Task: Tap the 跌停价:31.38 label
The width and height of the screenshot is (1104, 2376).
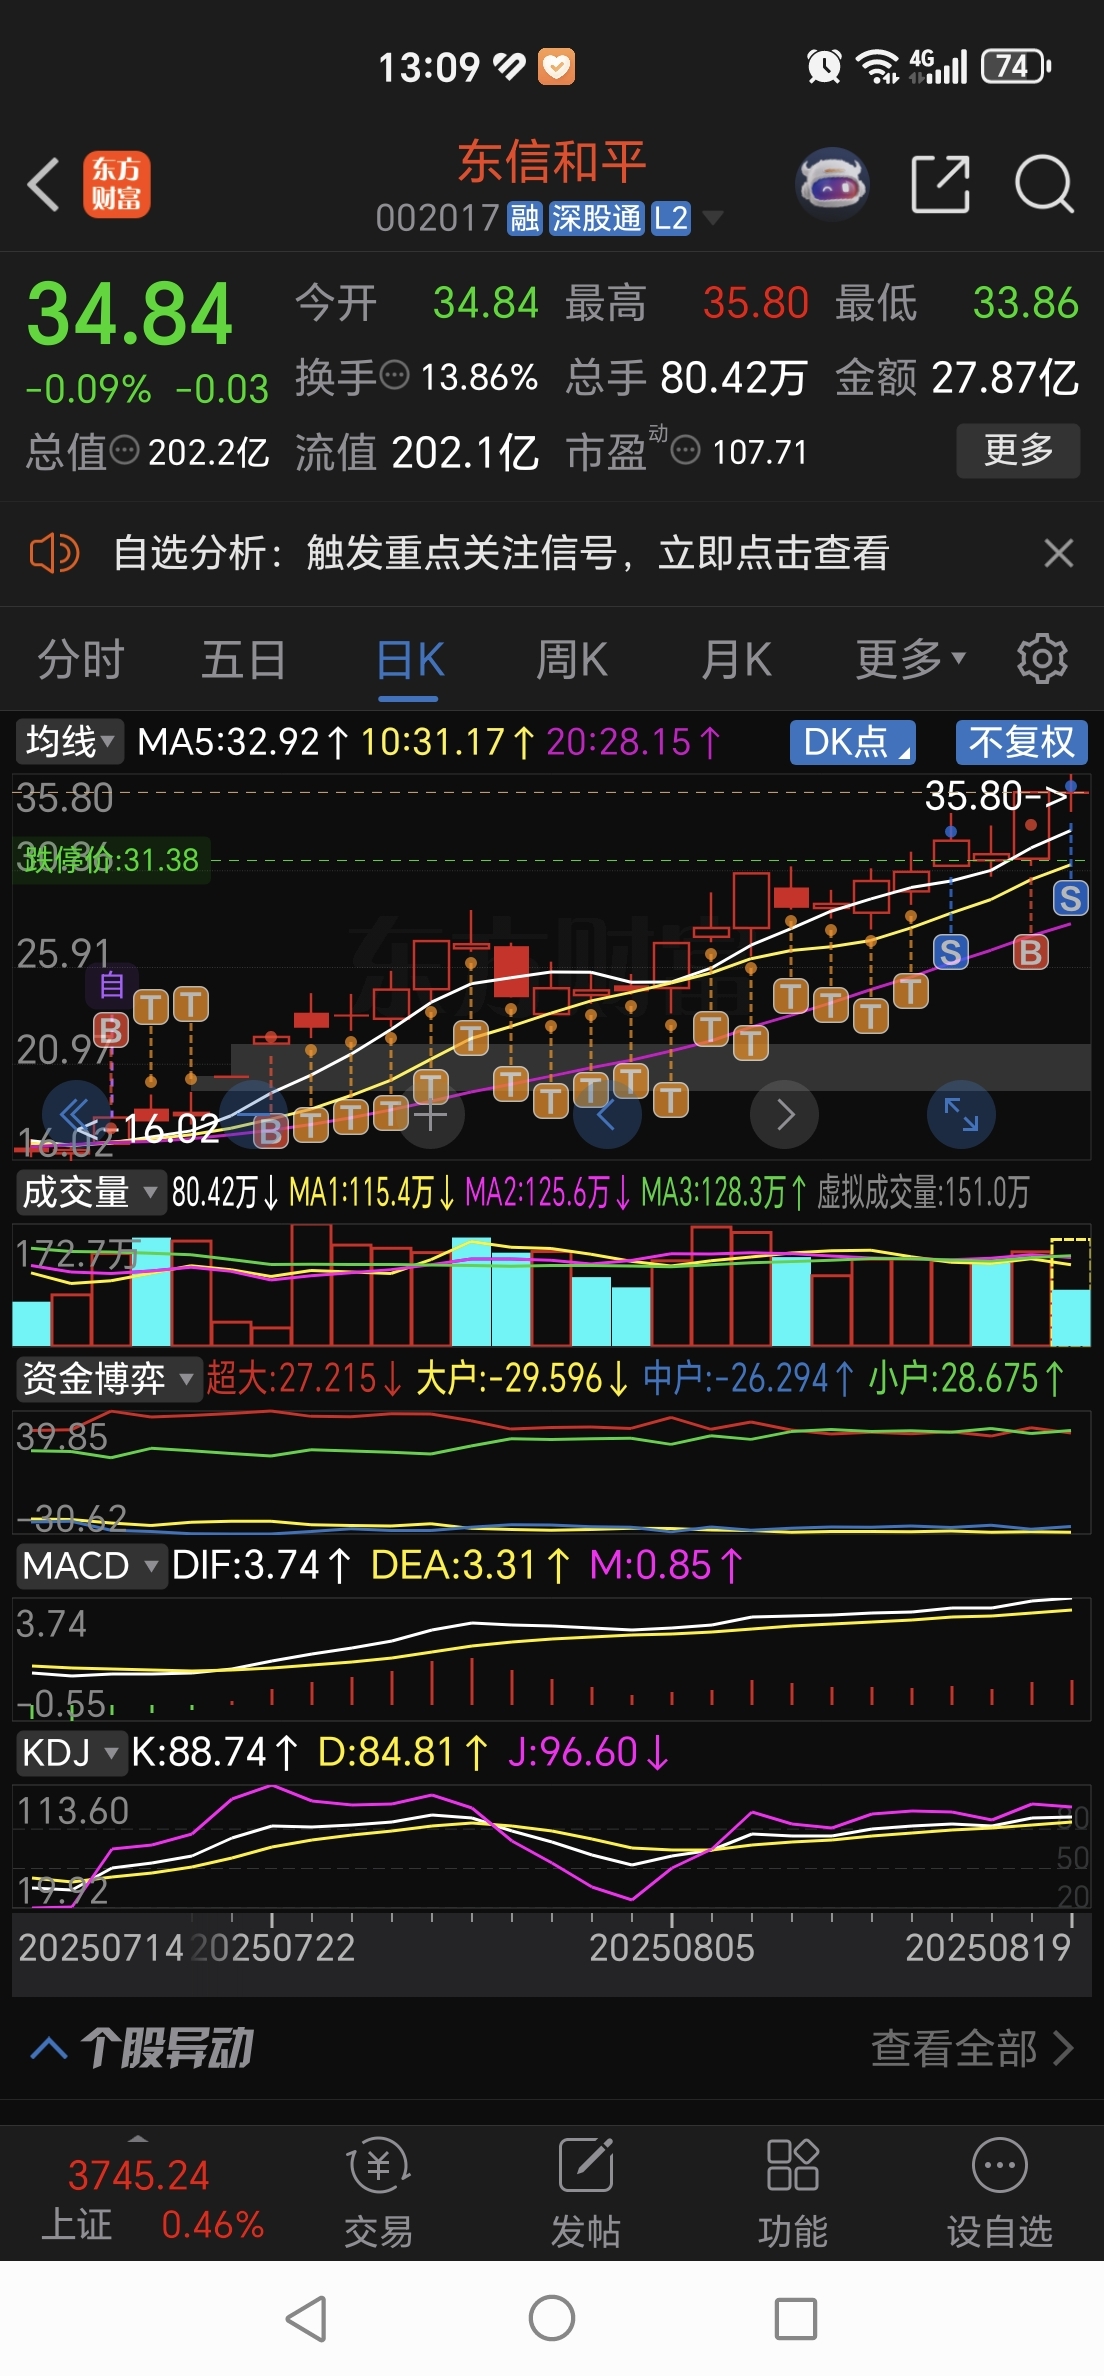Action: [110, 859]
